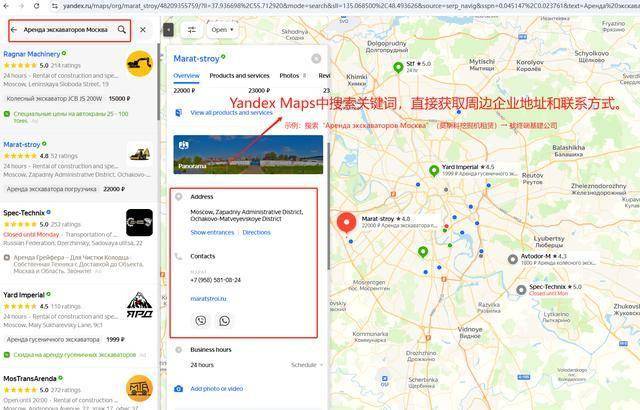Go back using the search box arrow
The image size is (640, 410).
(x=14, y=30)
